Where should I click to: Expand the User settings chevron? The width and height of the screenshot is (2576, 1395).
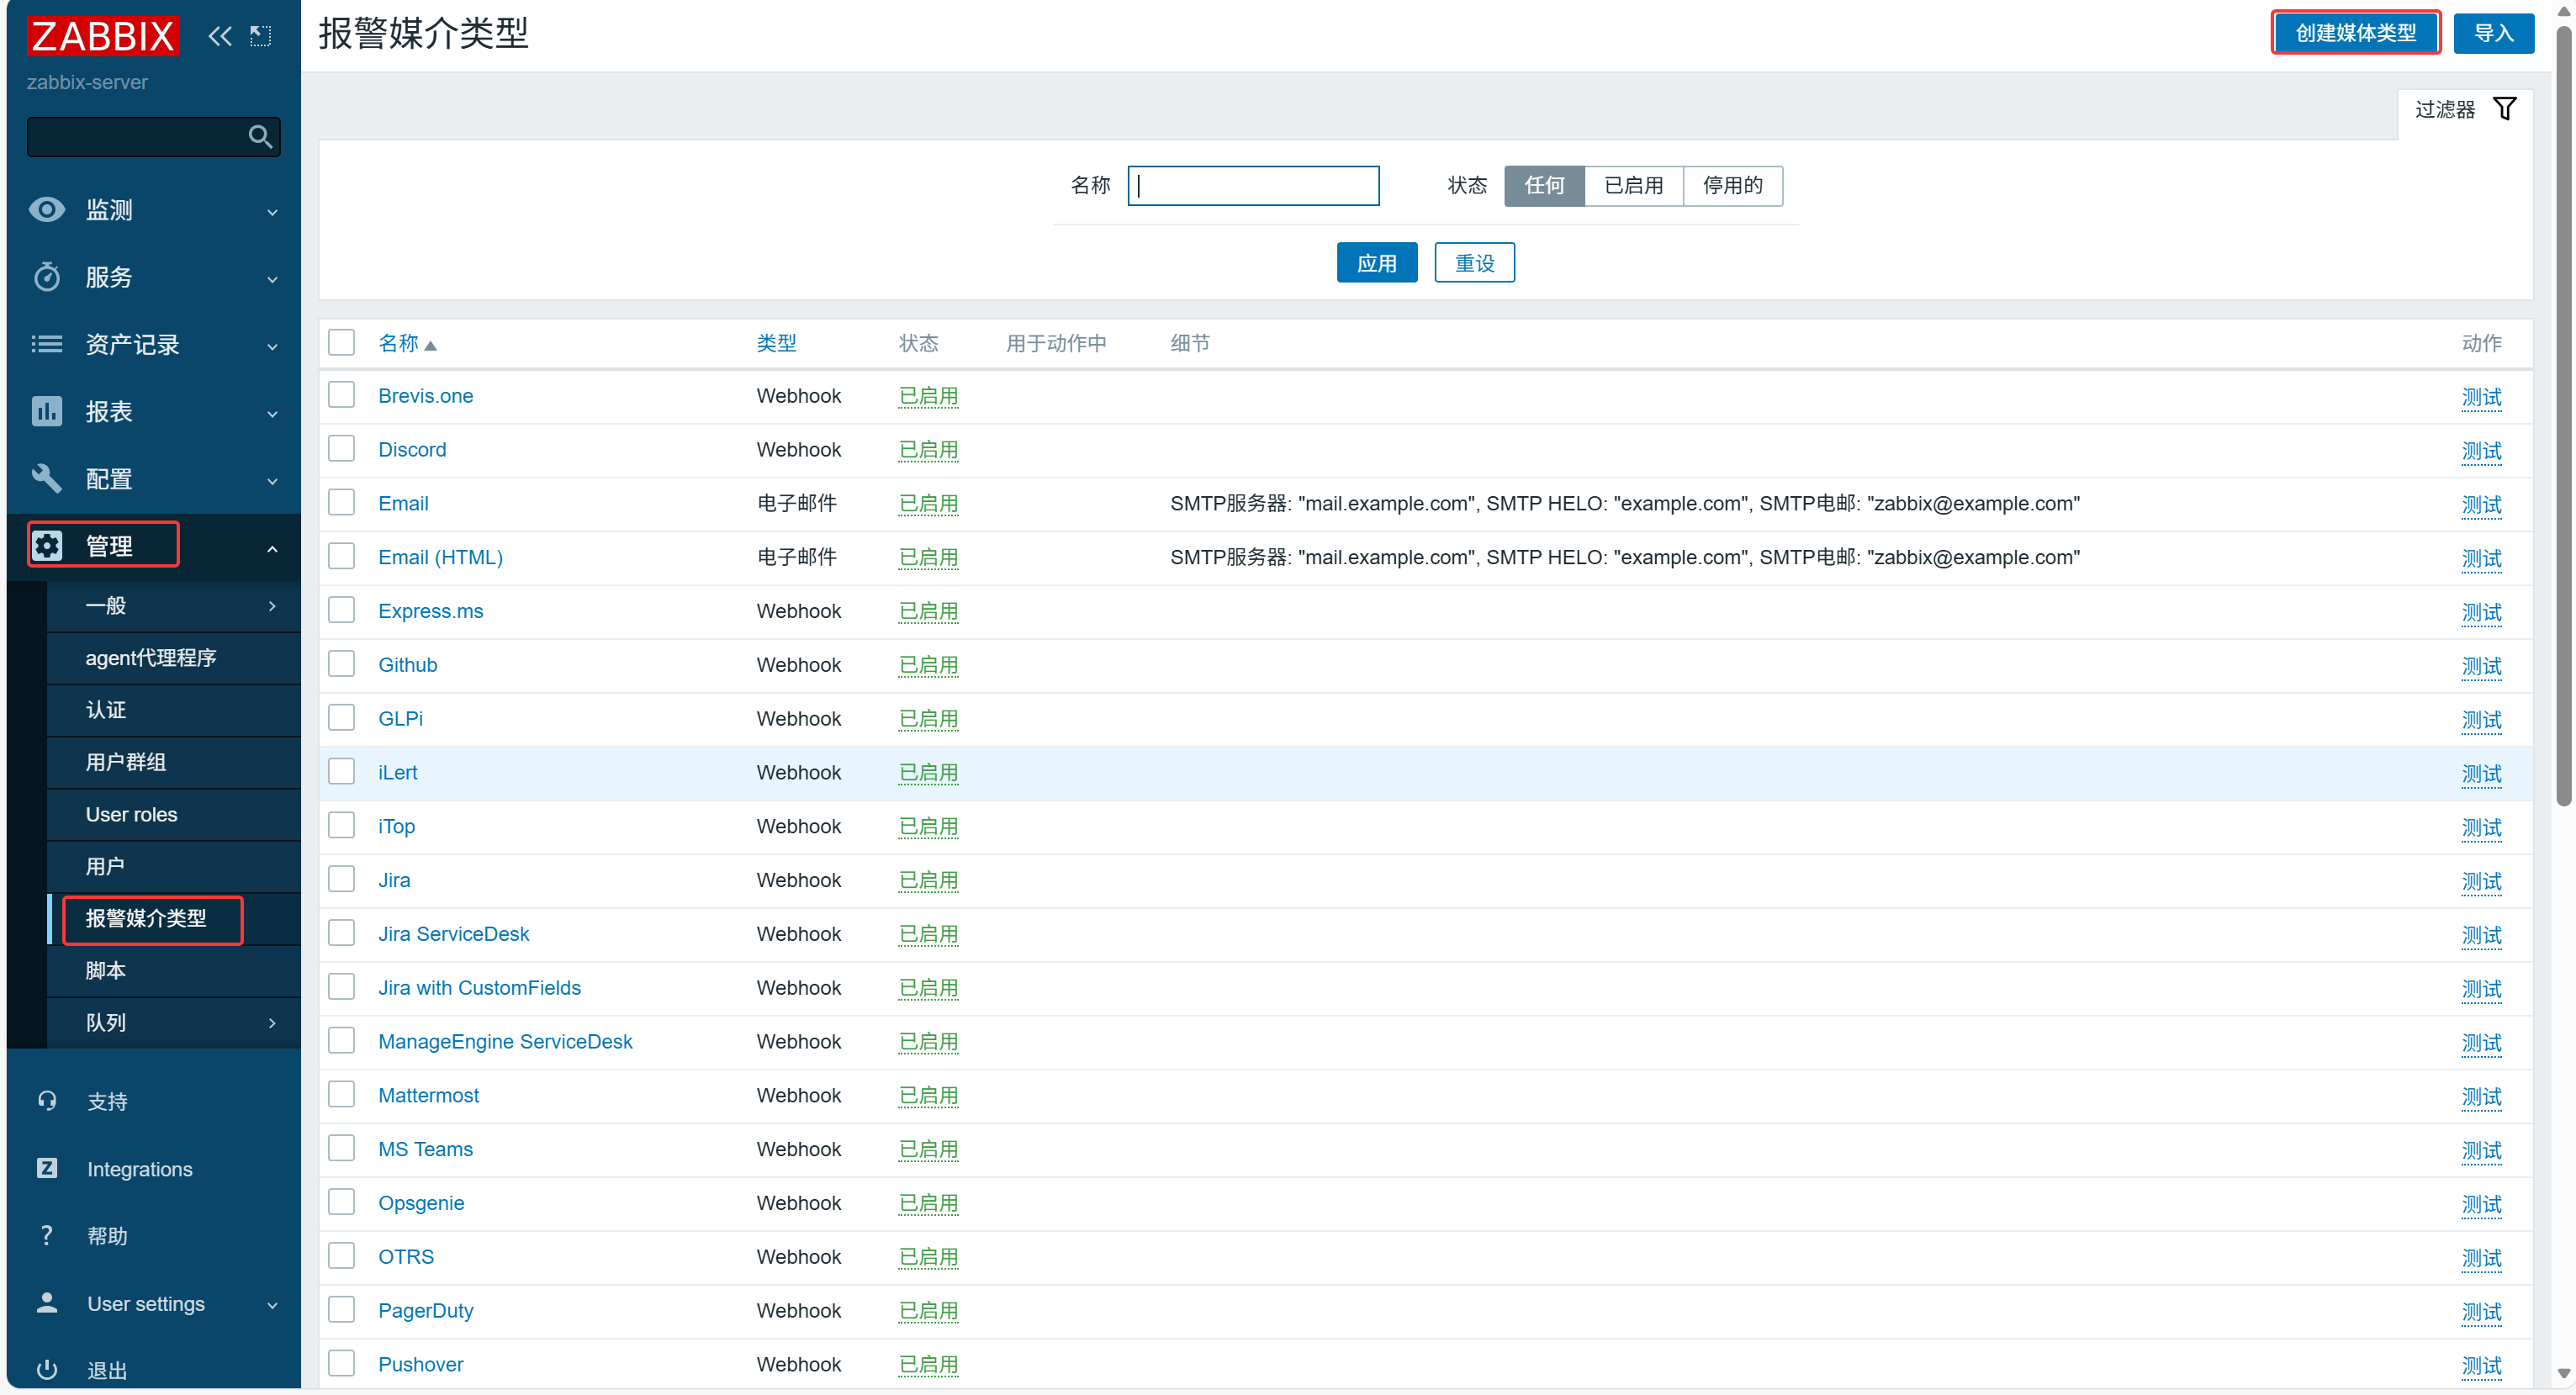pyautogui.click(x=272, y=1305)
